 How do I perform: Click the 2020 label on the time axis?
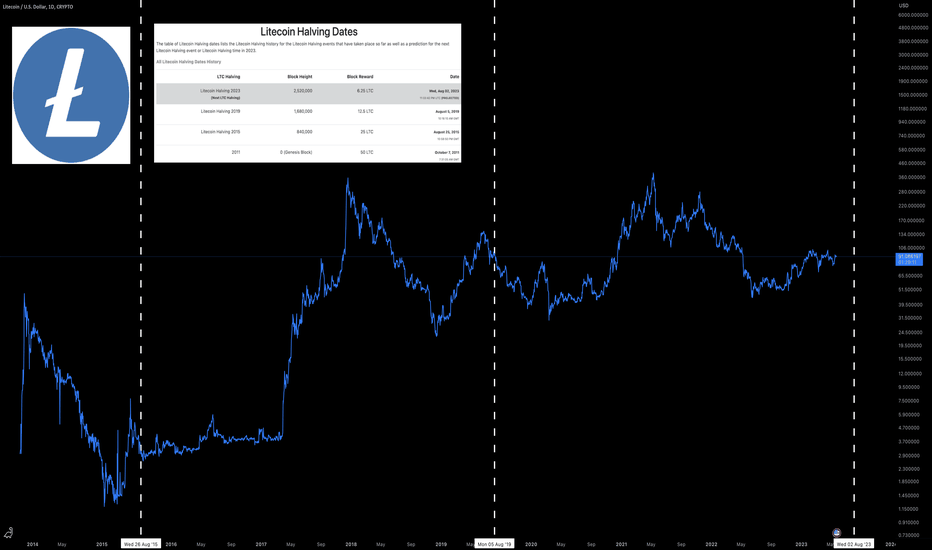tap(531, 544)
